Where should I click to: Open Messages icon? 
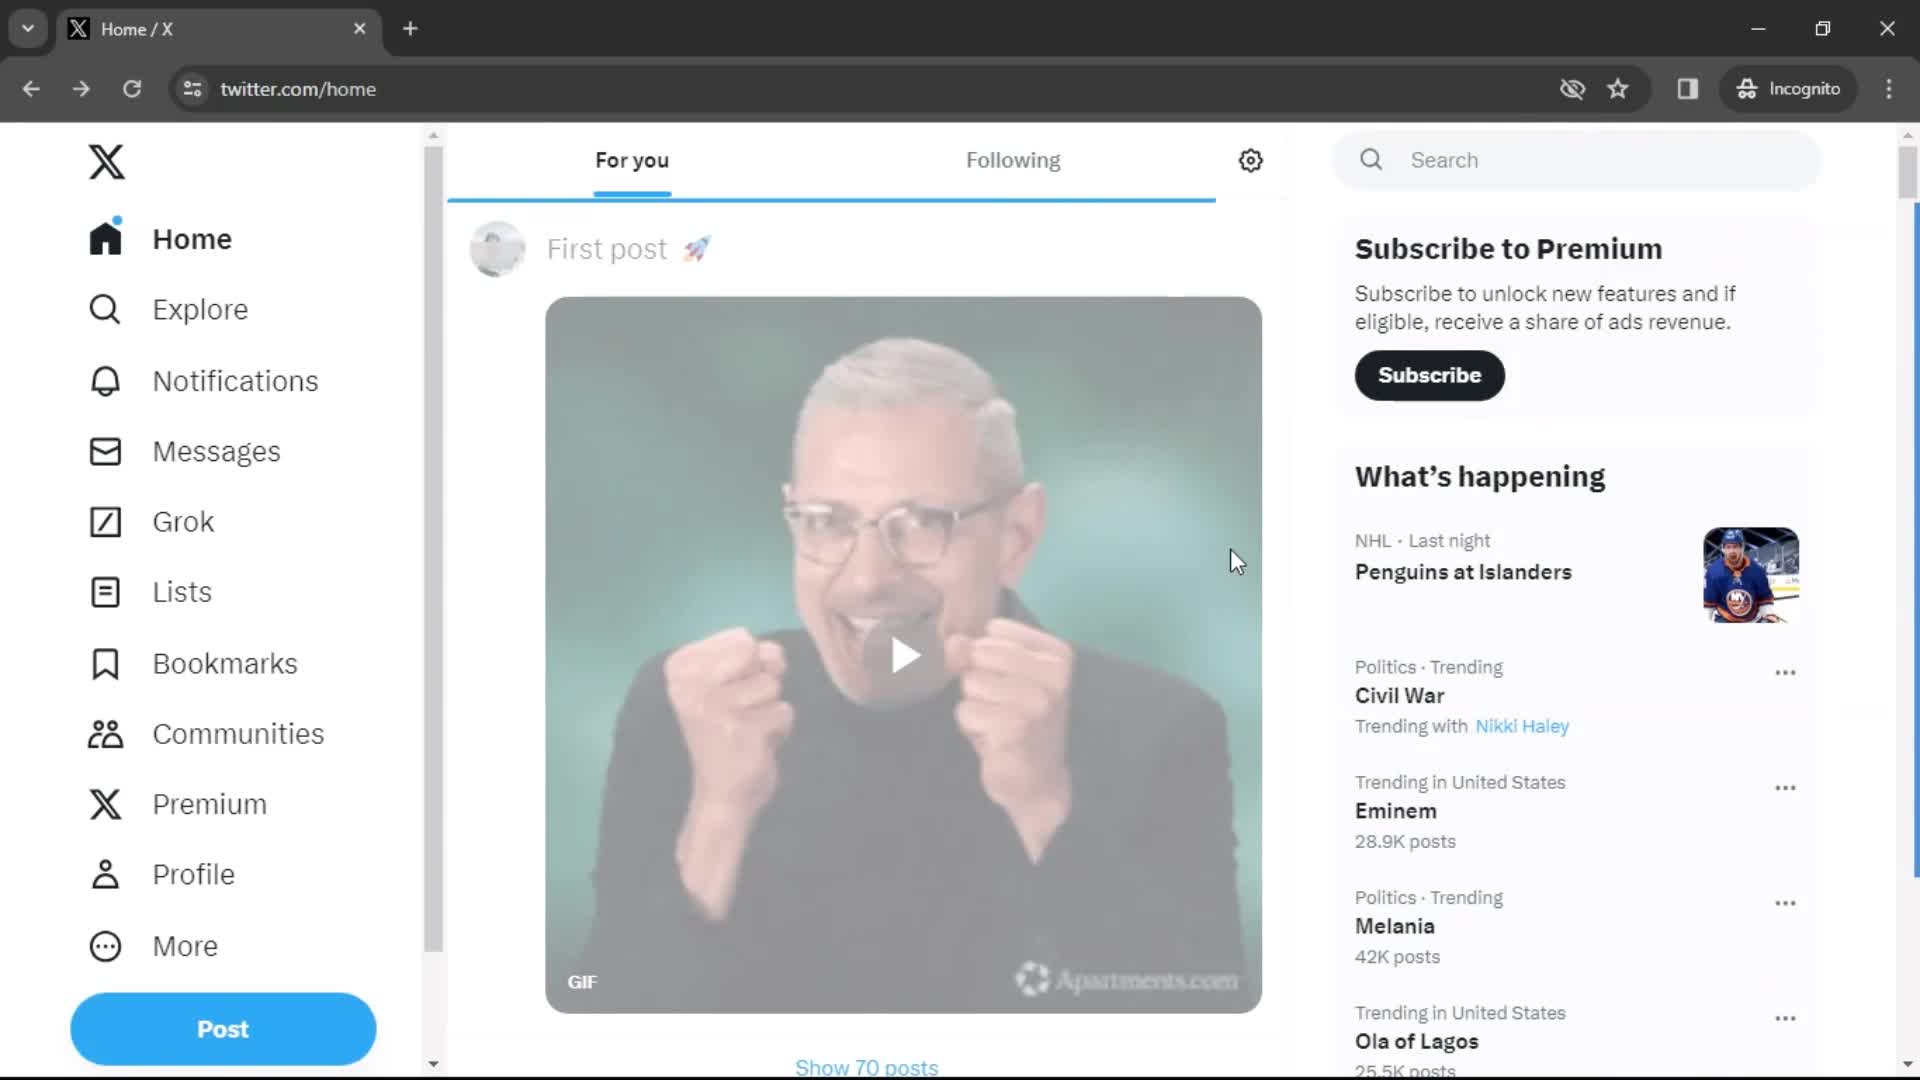[x=104, y=451]
